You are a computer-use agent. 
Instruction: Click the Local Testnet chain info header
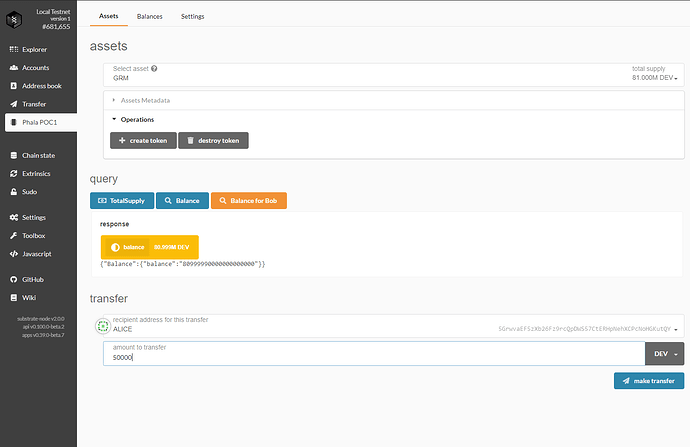point(53,19)
